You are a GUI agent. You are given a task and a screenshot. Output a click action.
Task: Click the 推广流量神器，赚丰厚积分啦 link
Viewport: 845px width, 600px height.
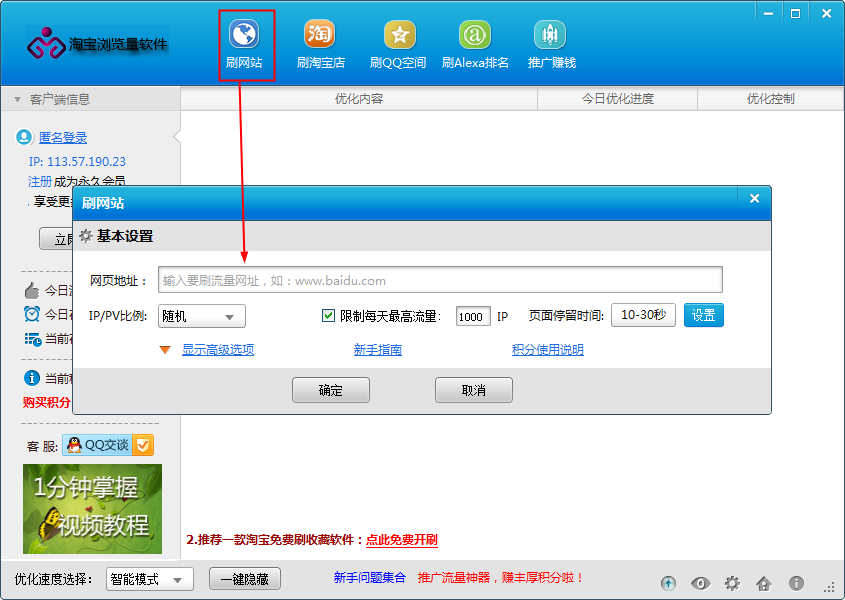coord(501,578)
